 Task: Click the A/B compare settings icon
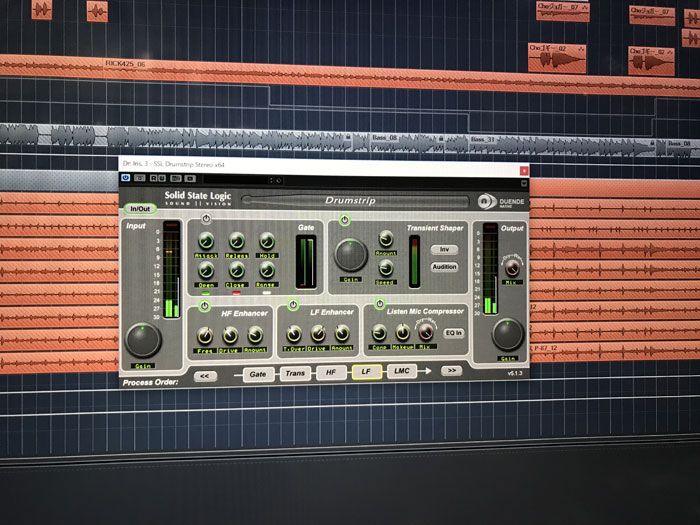tap(140, 178)
